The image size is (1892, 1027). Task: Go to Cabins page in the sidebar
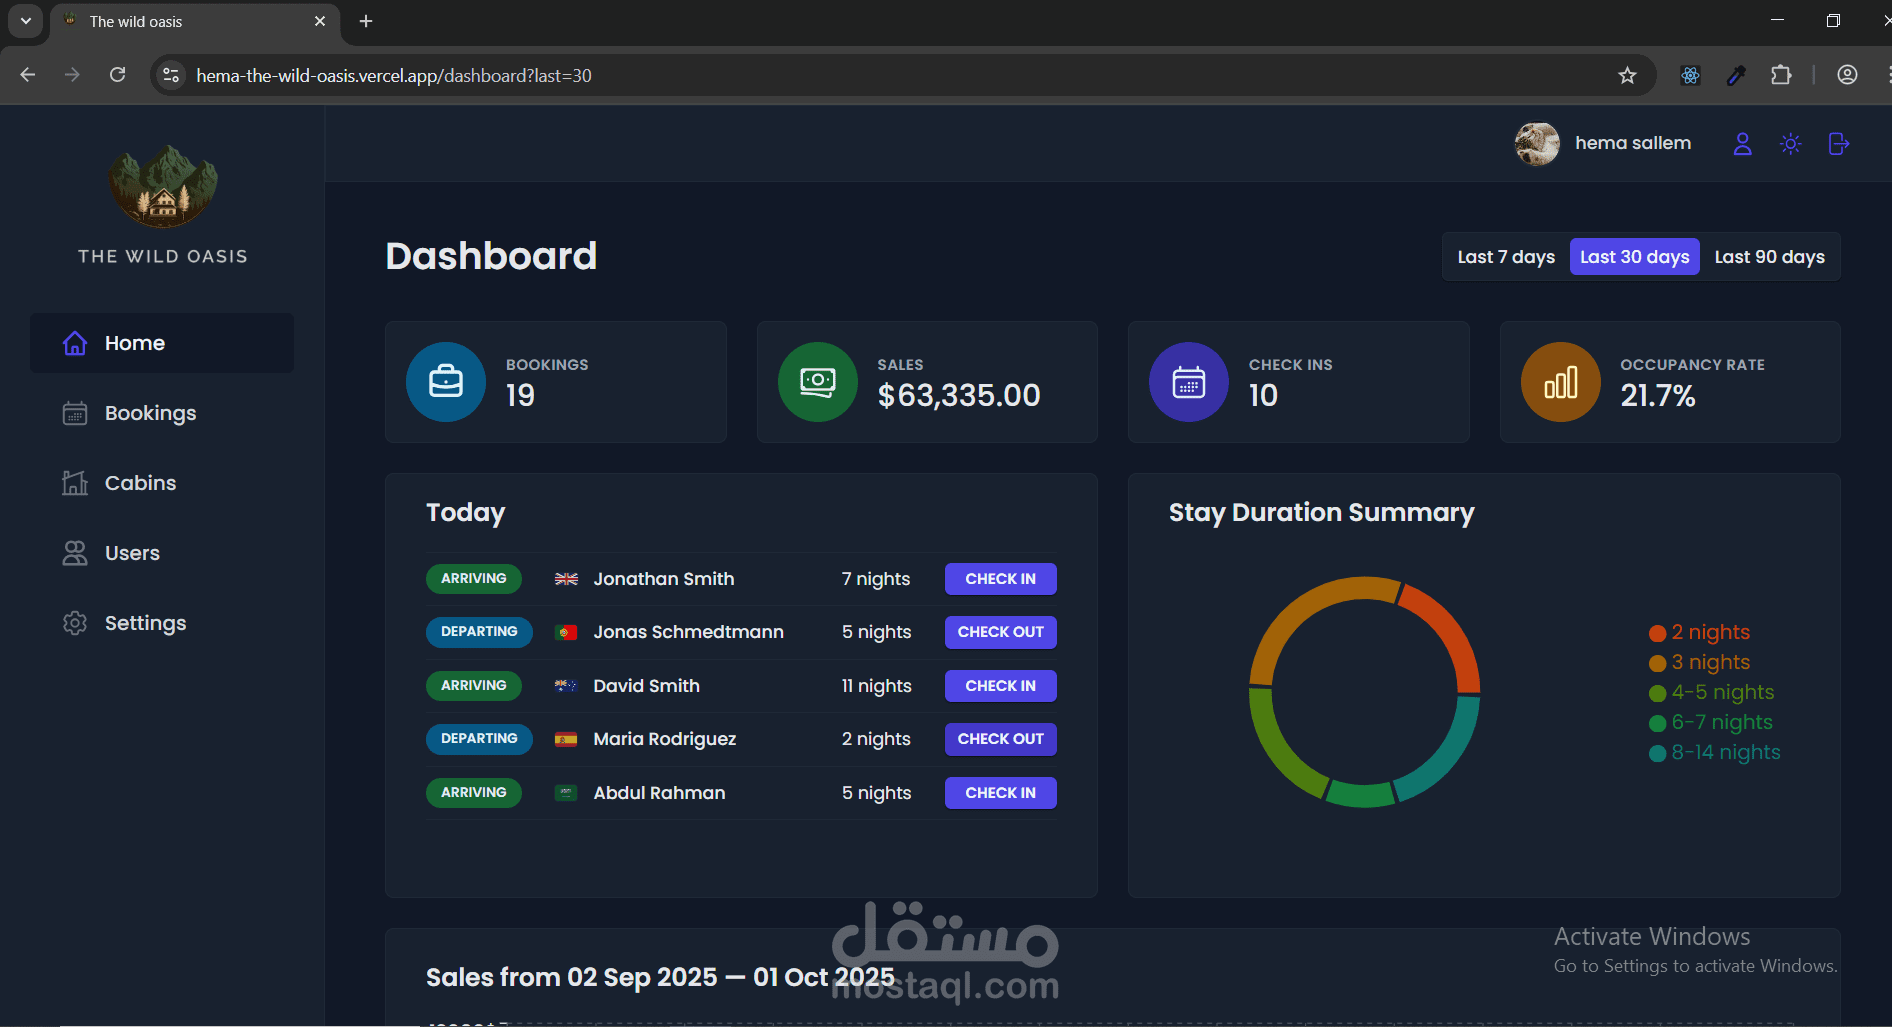pos(140,483)
